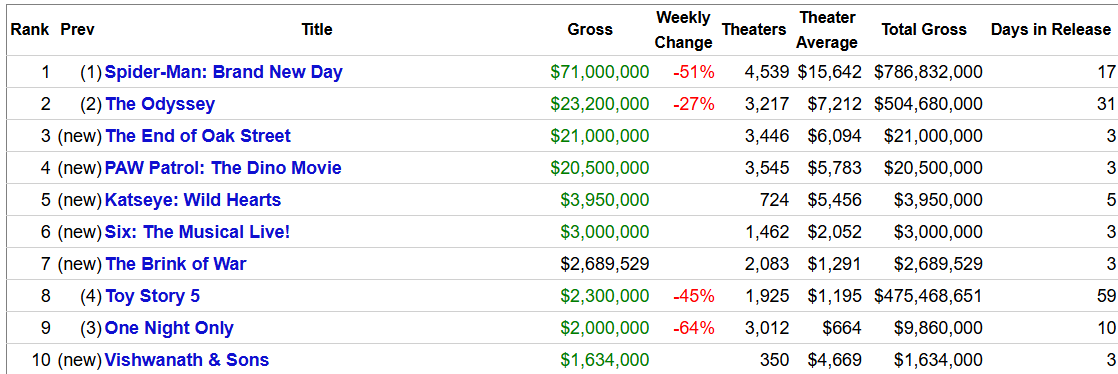Screen dimensions: 1118x374
Task: Click the Gross column header
Action: (590, 30)
